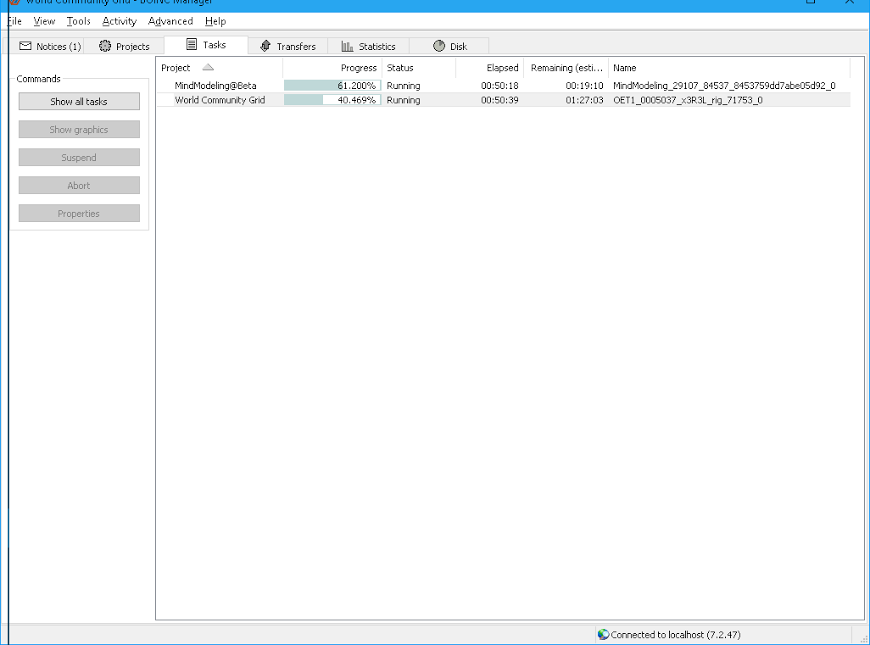Click the Transfers arrows icon
Screen dimensions: 870x645
265,46
